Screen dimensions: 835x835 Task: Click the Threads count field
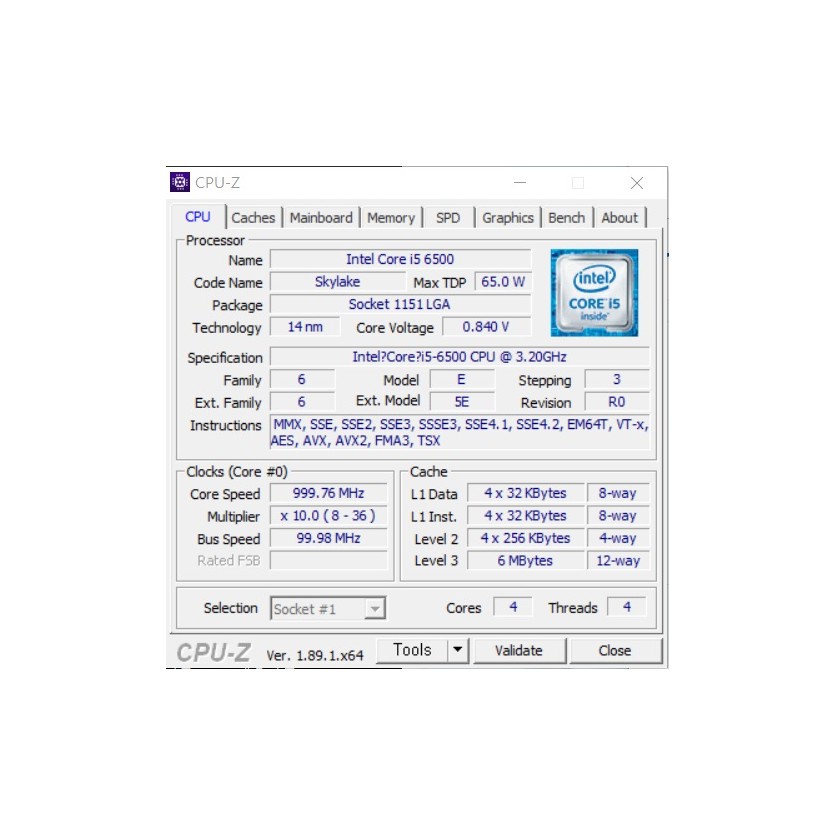pos(627,607)
